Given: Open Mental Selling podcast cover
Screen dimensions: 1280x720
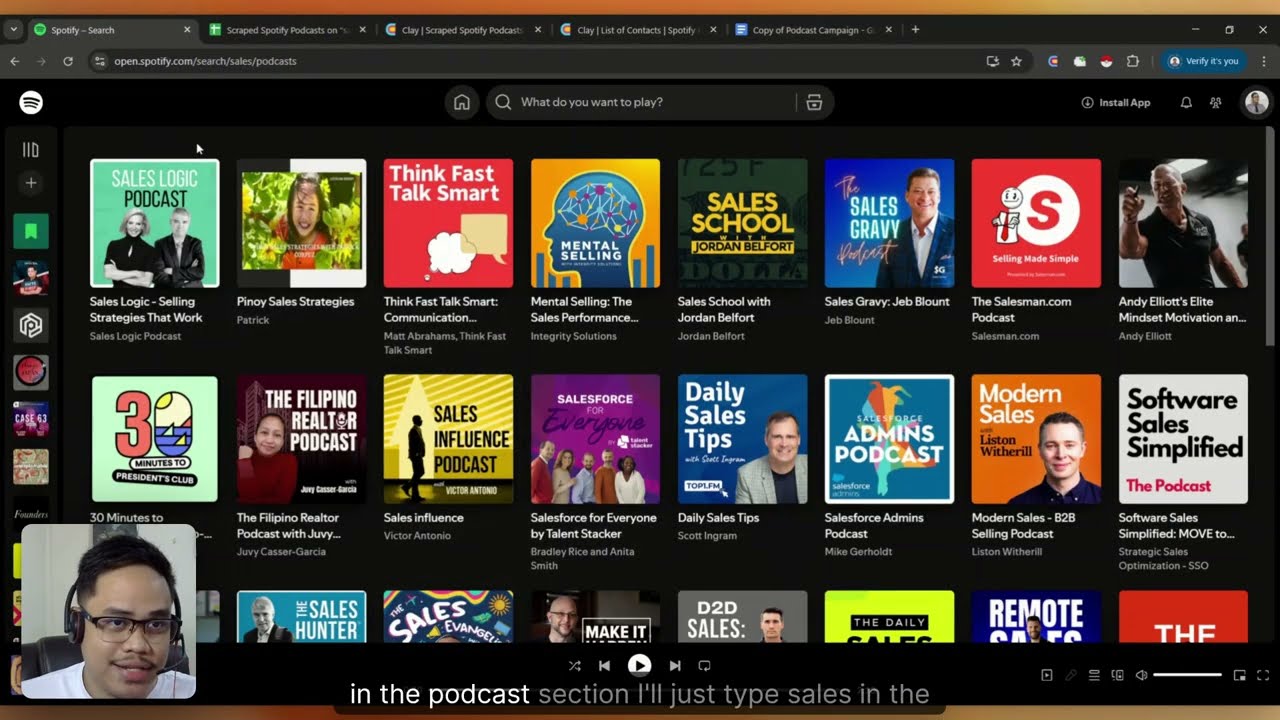Looking at the screenshot, I should point(595,223).
